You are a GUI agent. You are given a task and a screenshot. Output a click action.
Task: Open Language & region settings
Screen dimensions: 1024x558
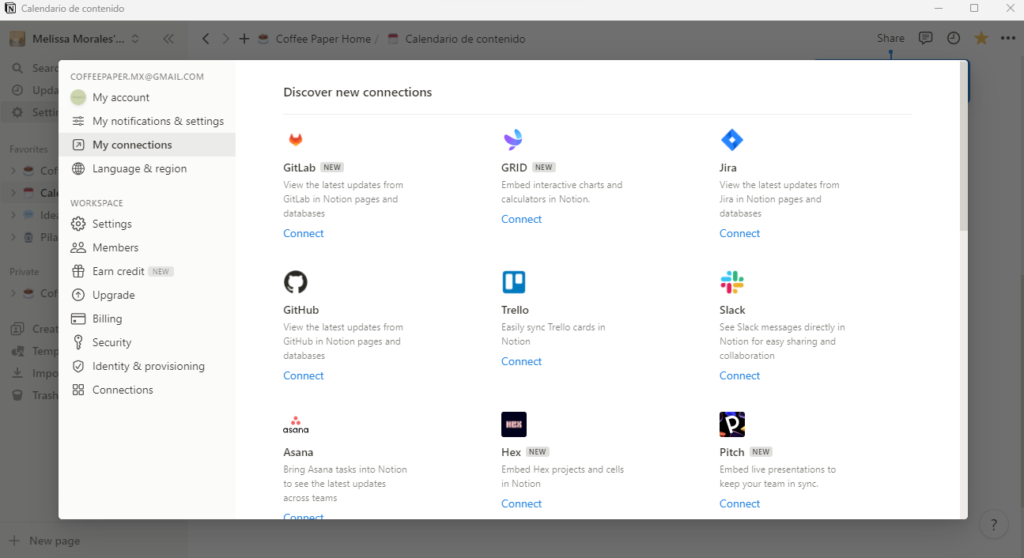pyautogui.click(x=147, y=169)
